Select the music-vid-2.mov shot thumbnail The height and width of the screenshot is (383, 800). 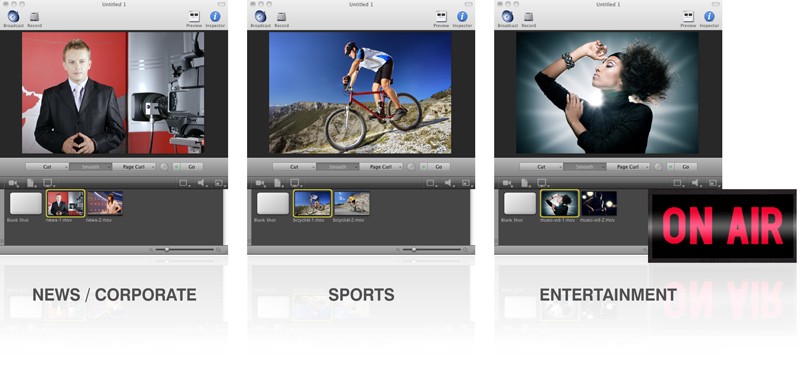tap(598, 203)
